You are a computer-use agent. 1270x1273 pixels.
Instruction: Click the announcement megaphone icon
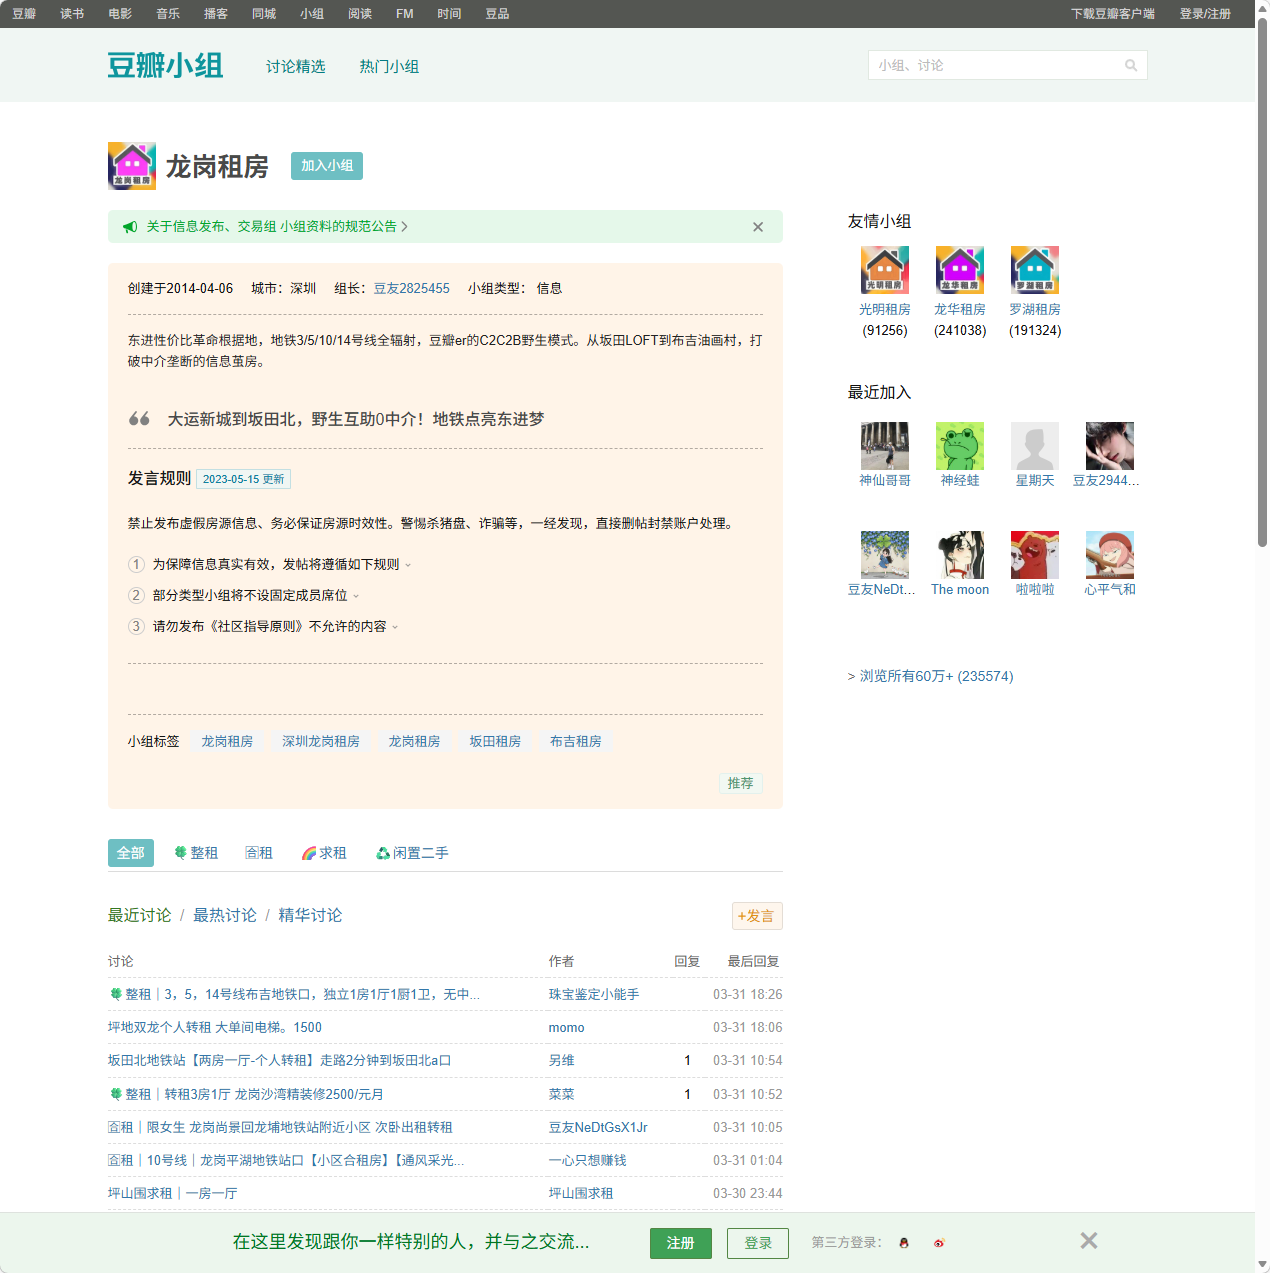click(x=130, y=226)
